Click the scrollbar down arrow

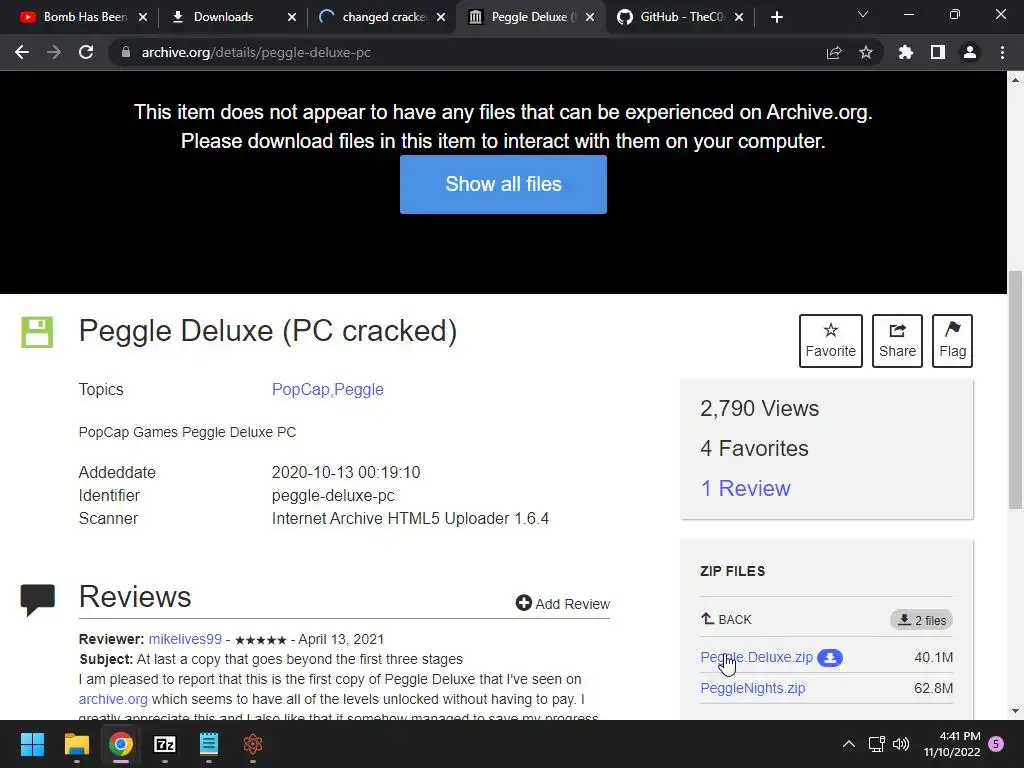(x=1015, y=711)
